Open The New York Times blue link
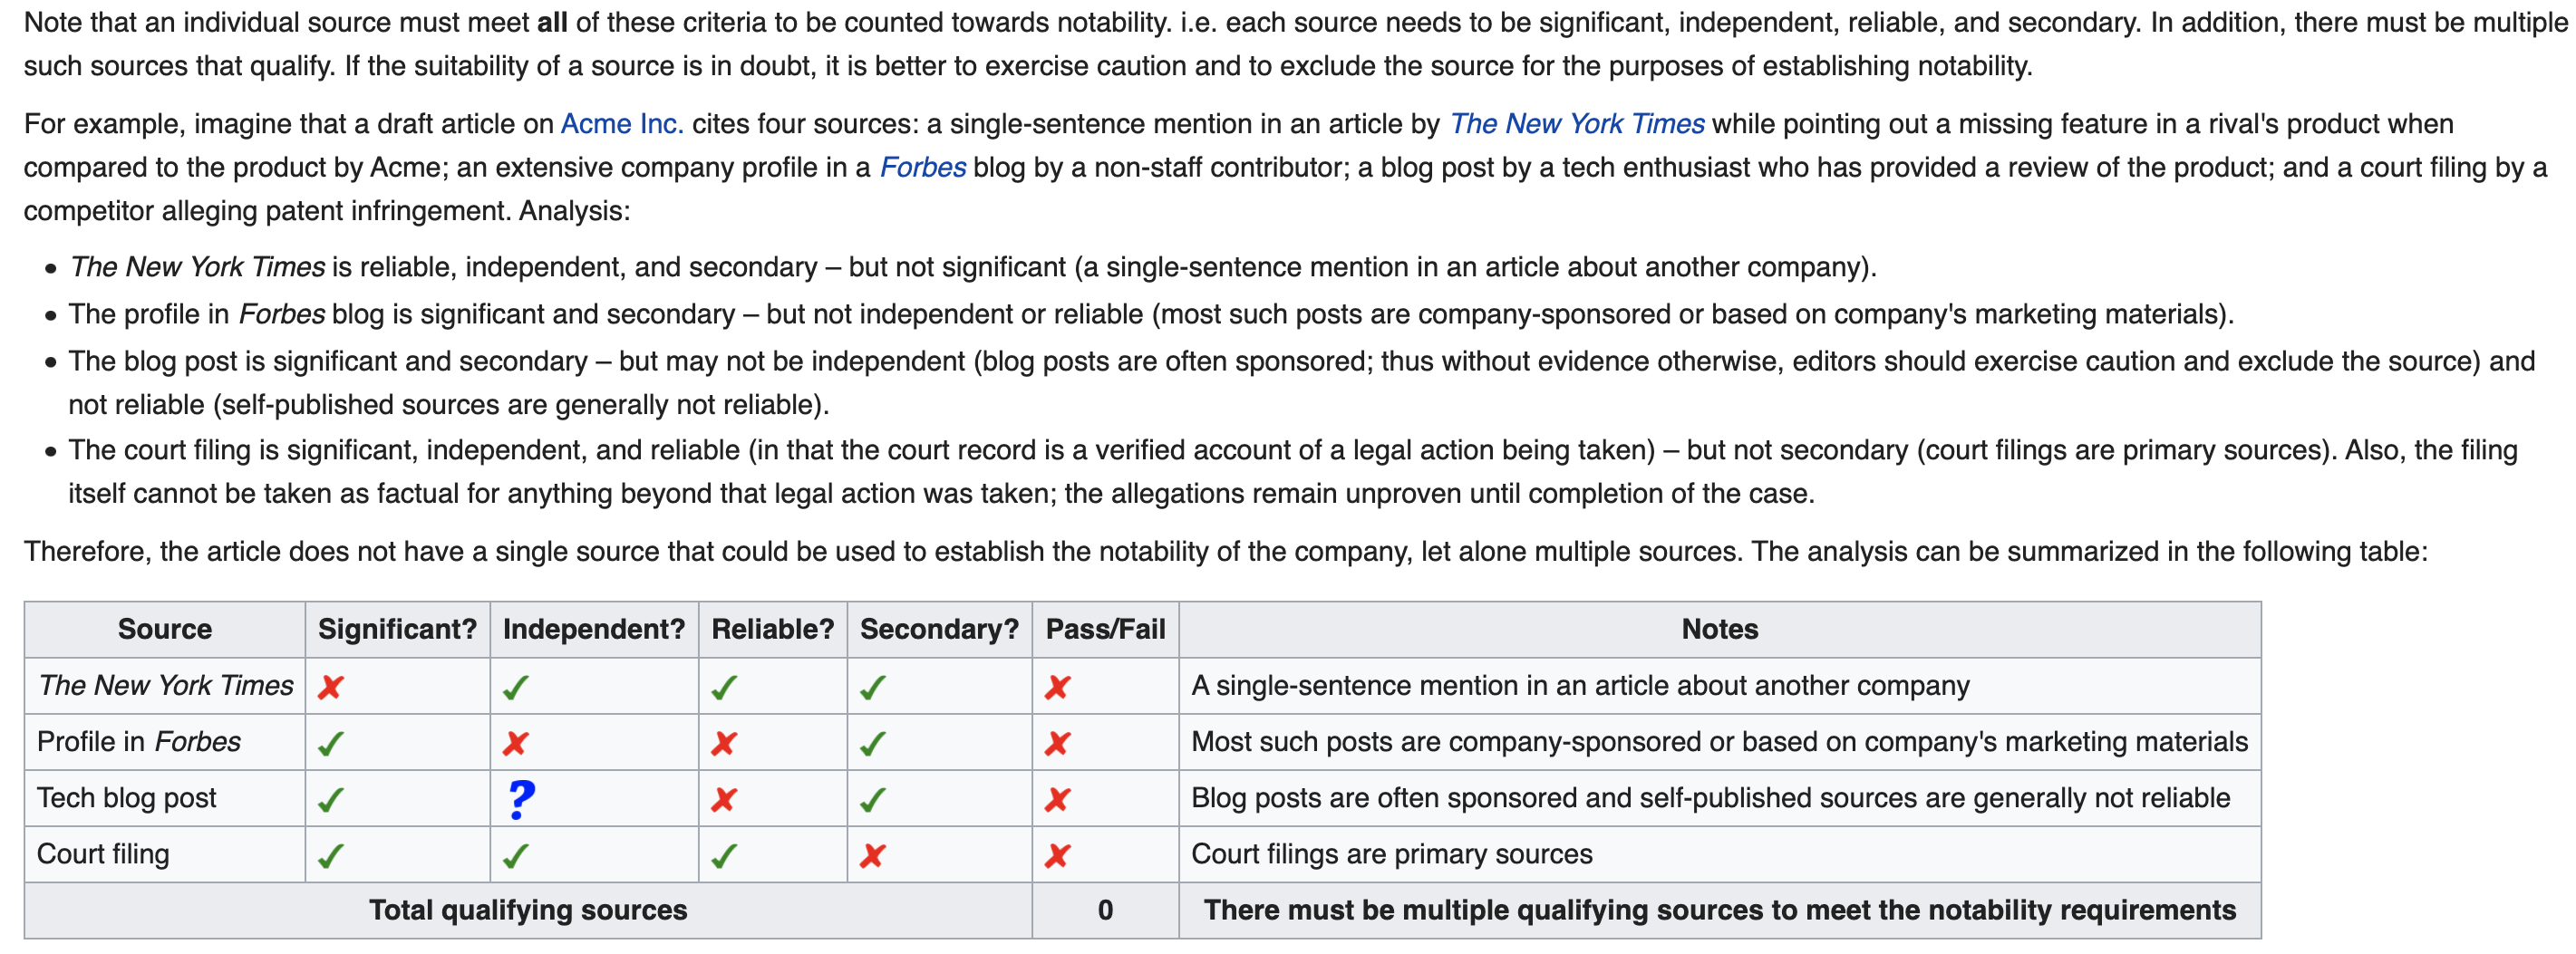Screen dimensions: 2576x954 point(1576,124)
